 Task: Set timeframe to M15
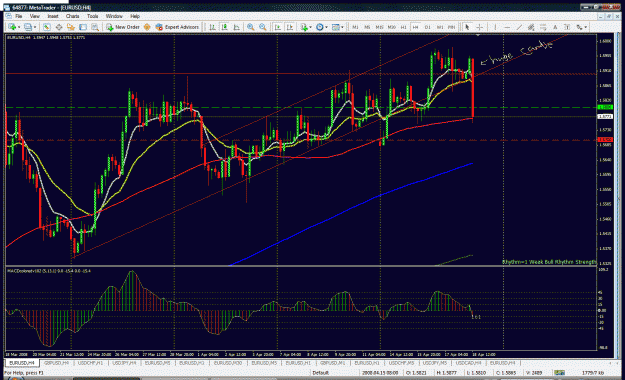tap(379, 27)
